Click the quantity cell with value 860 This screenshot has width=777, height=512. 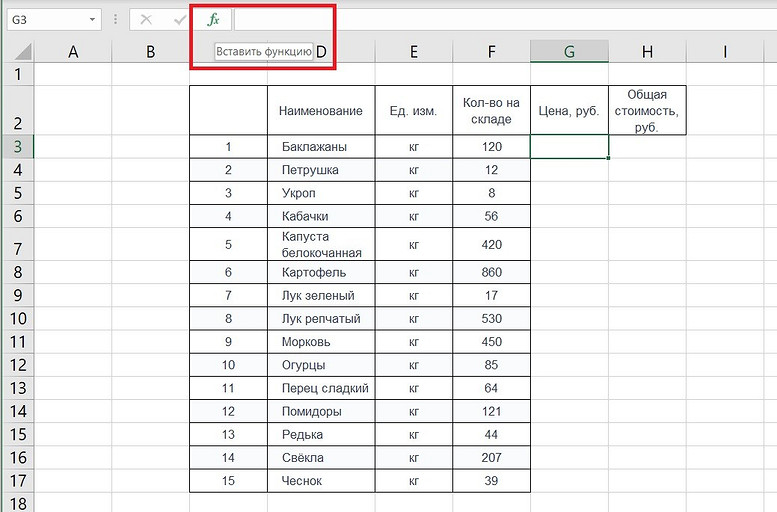click(x=491, y=273)
